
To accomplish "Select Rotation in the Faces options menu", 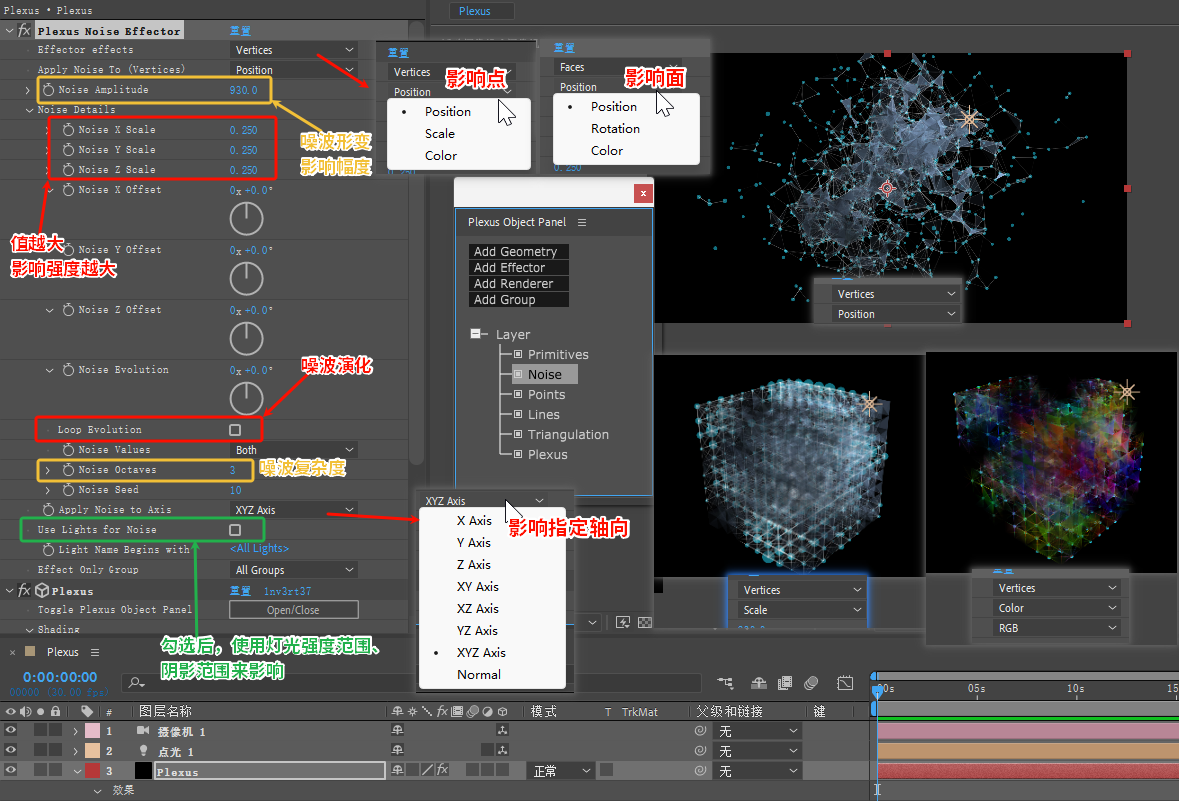I will click(x=615, y=129).
